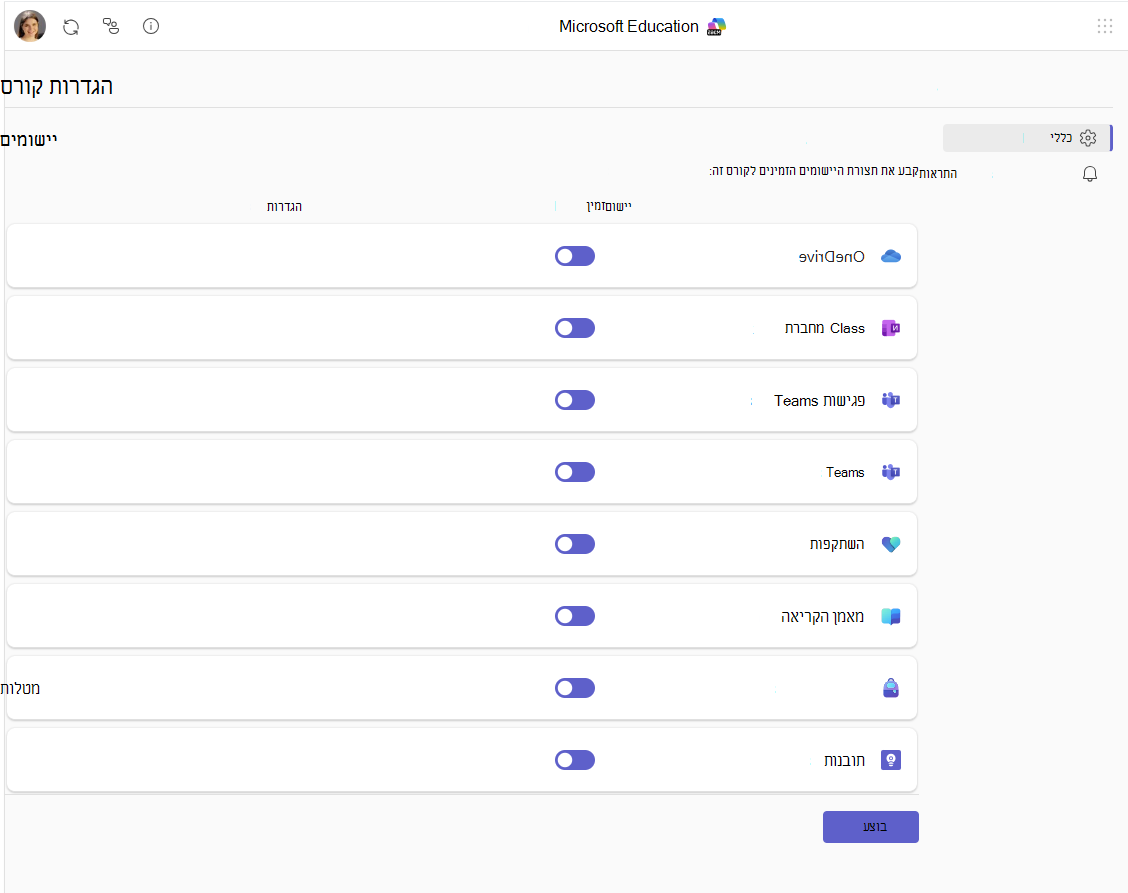Image resolution: width=1128 pixels, height=893 pixels.
Task: Open the connections diagram icon in header
Action: [111, 27]
